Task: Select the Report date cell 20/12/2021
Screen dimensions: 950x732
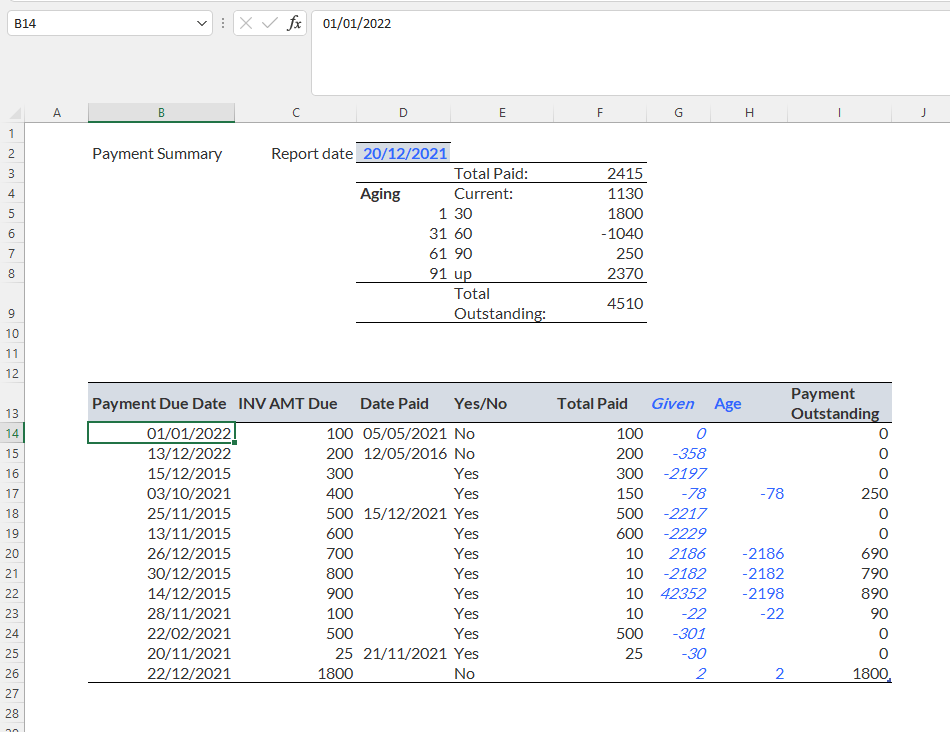Action: click(404, 153)
